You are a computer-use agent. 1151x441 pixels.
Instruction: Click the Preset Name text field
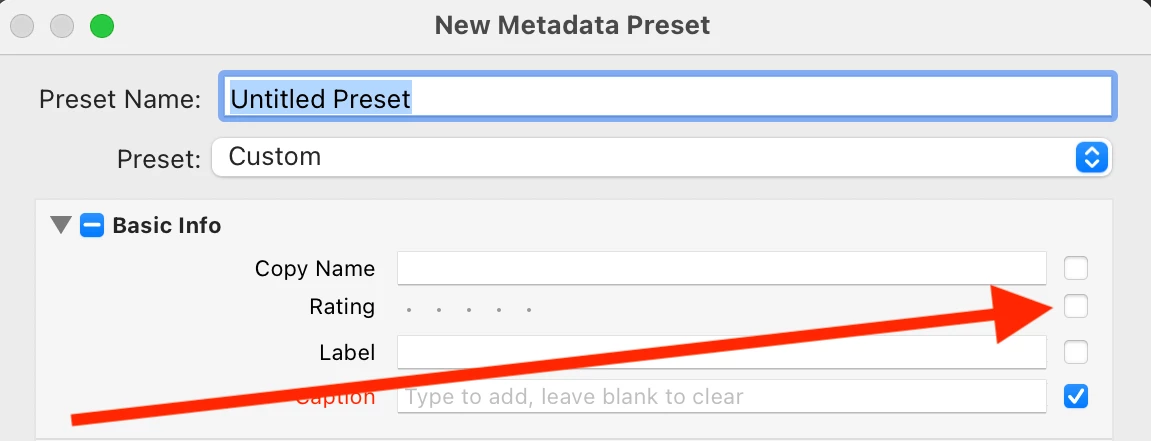(665, 99)
